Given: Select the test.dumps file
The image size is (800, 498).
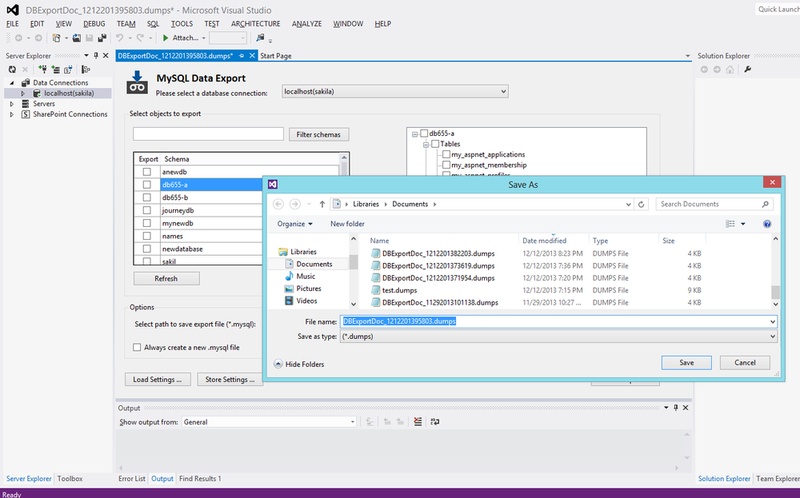Looking at the screenshot, I should [x=399, y=290].
